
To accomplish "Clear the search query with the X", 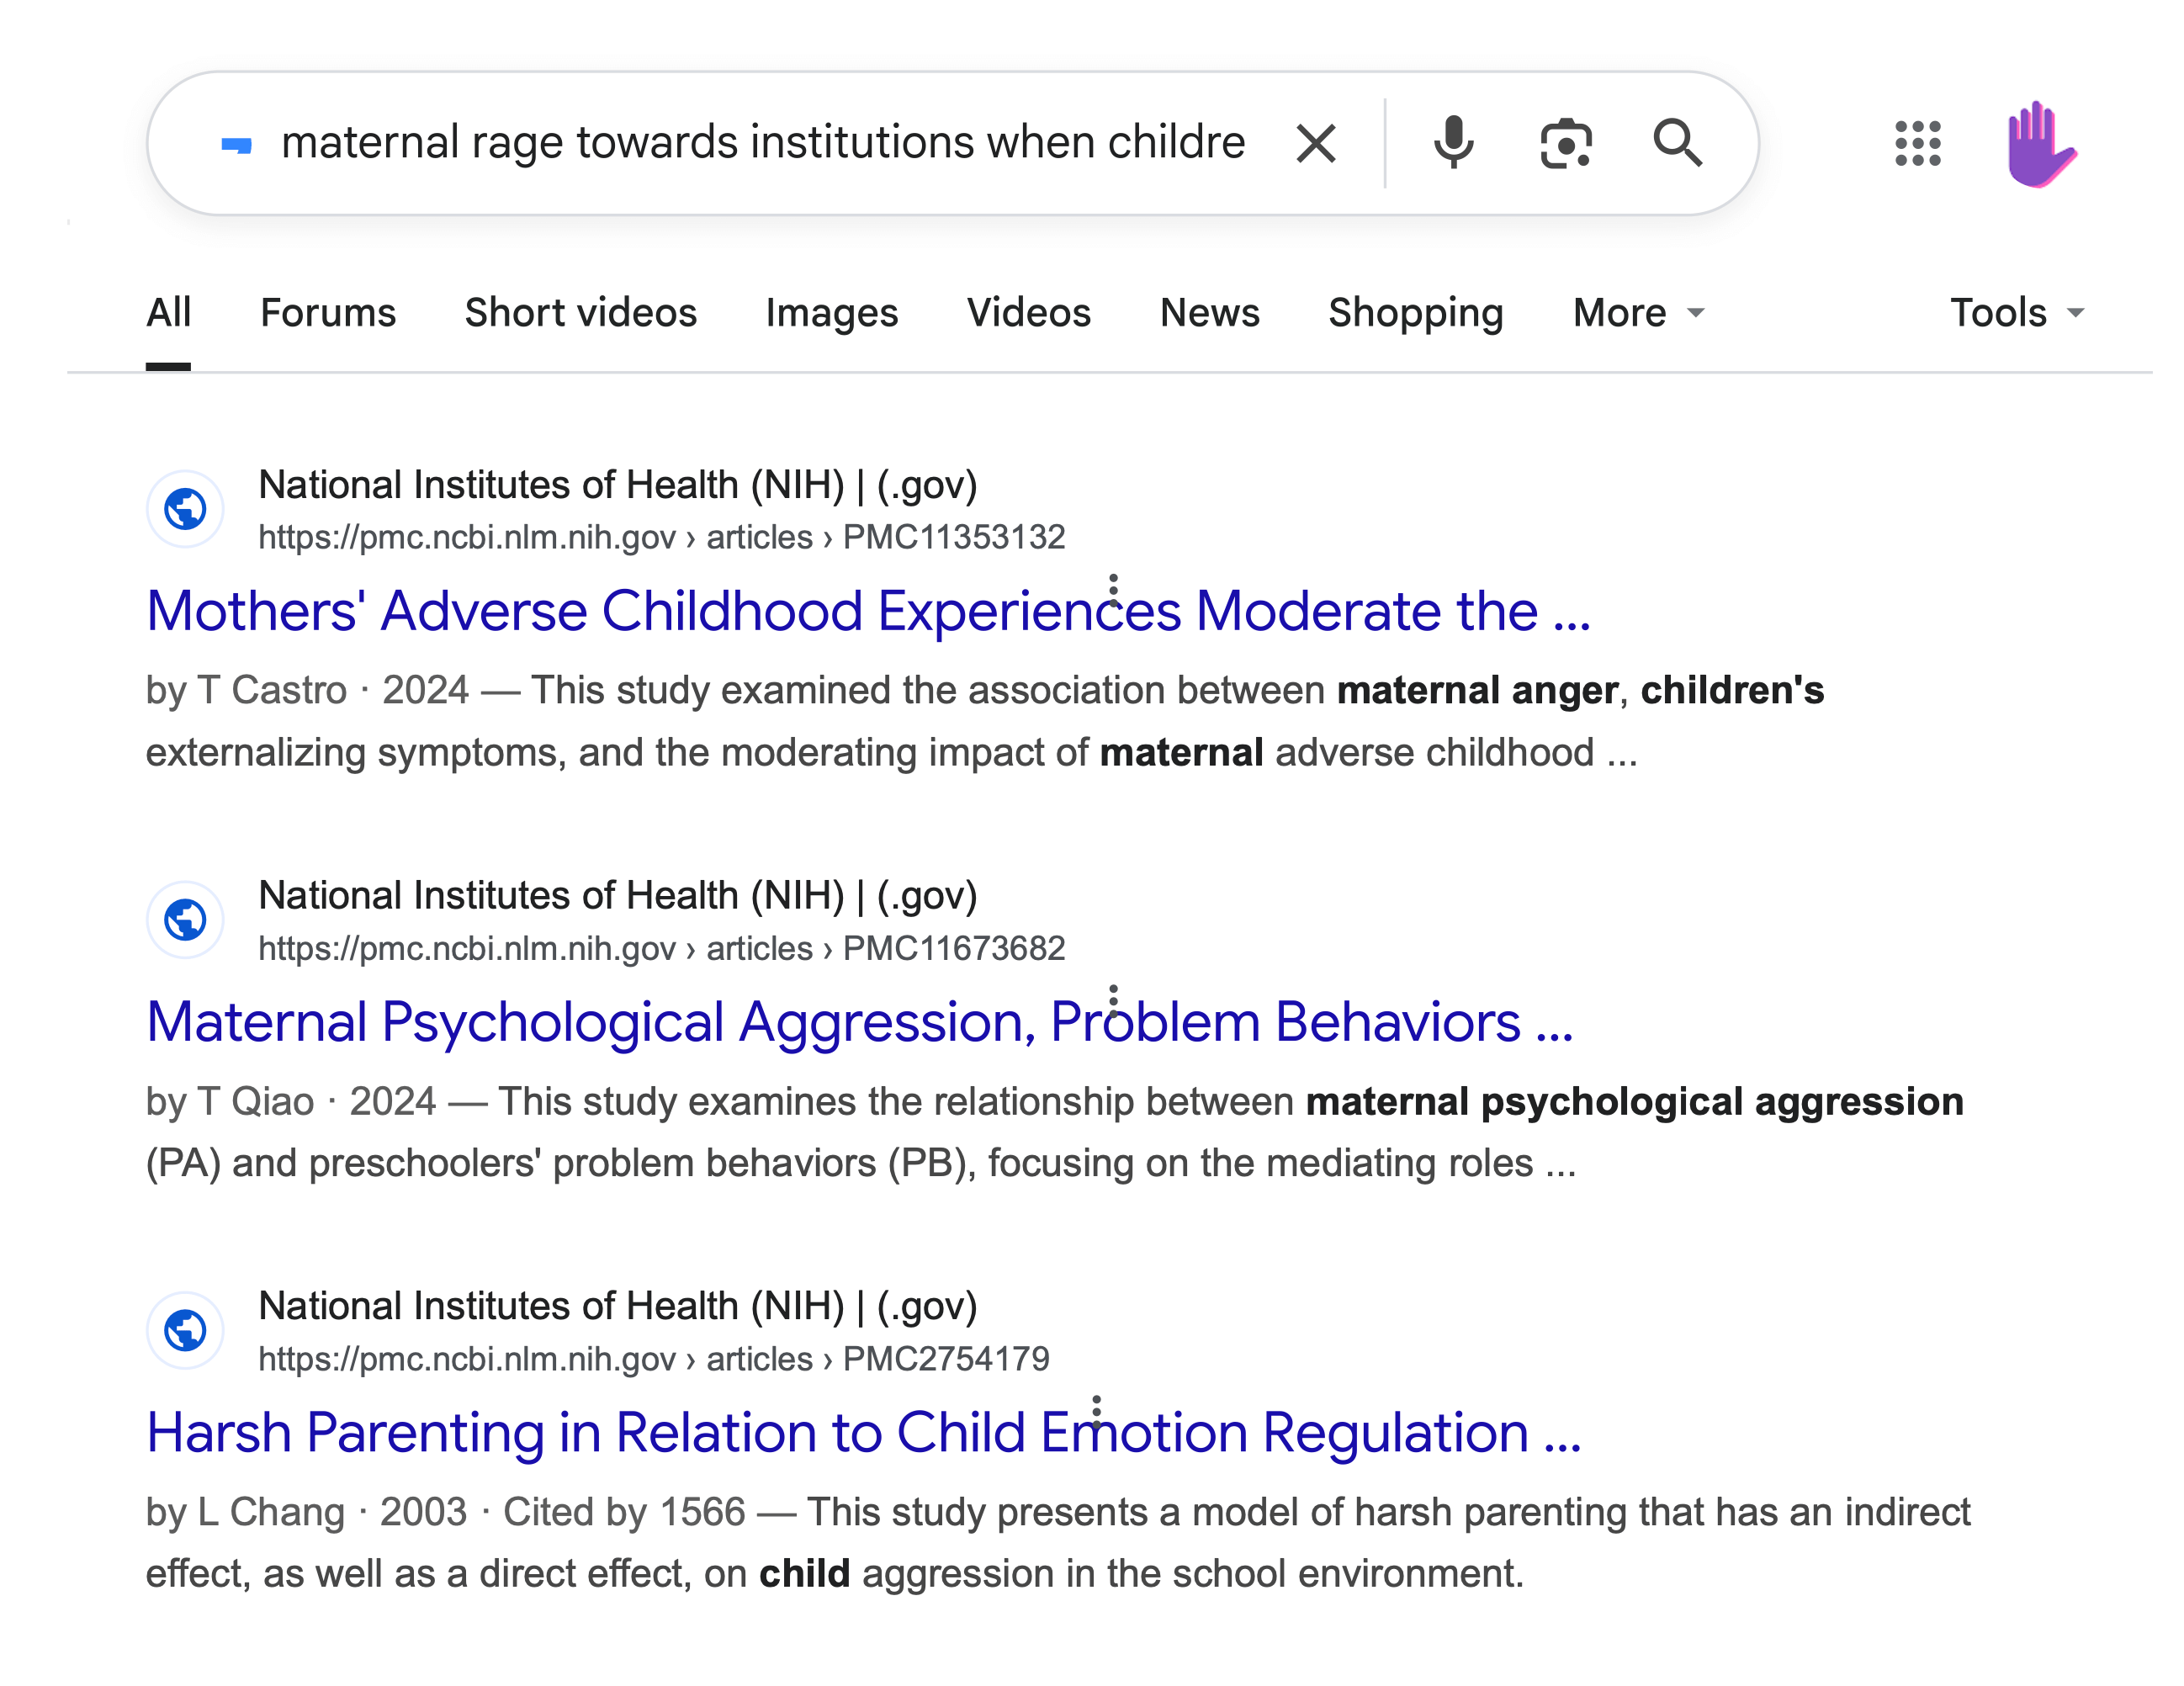I will [x=1316, y=142].
